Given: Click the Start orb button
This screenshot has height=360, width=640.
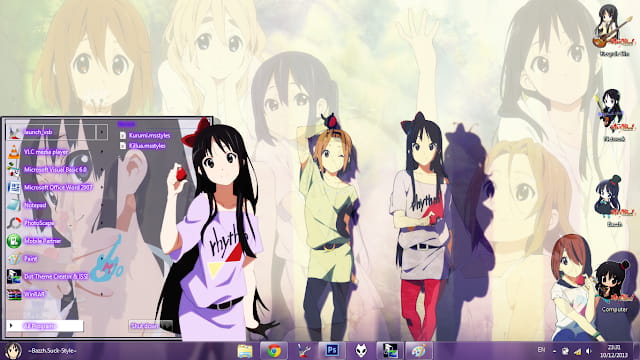Looking at the screenshot, I should (13, 351).
